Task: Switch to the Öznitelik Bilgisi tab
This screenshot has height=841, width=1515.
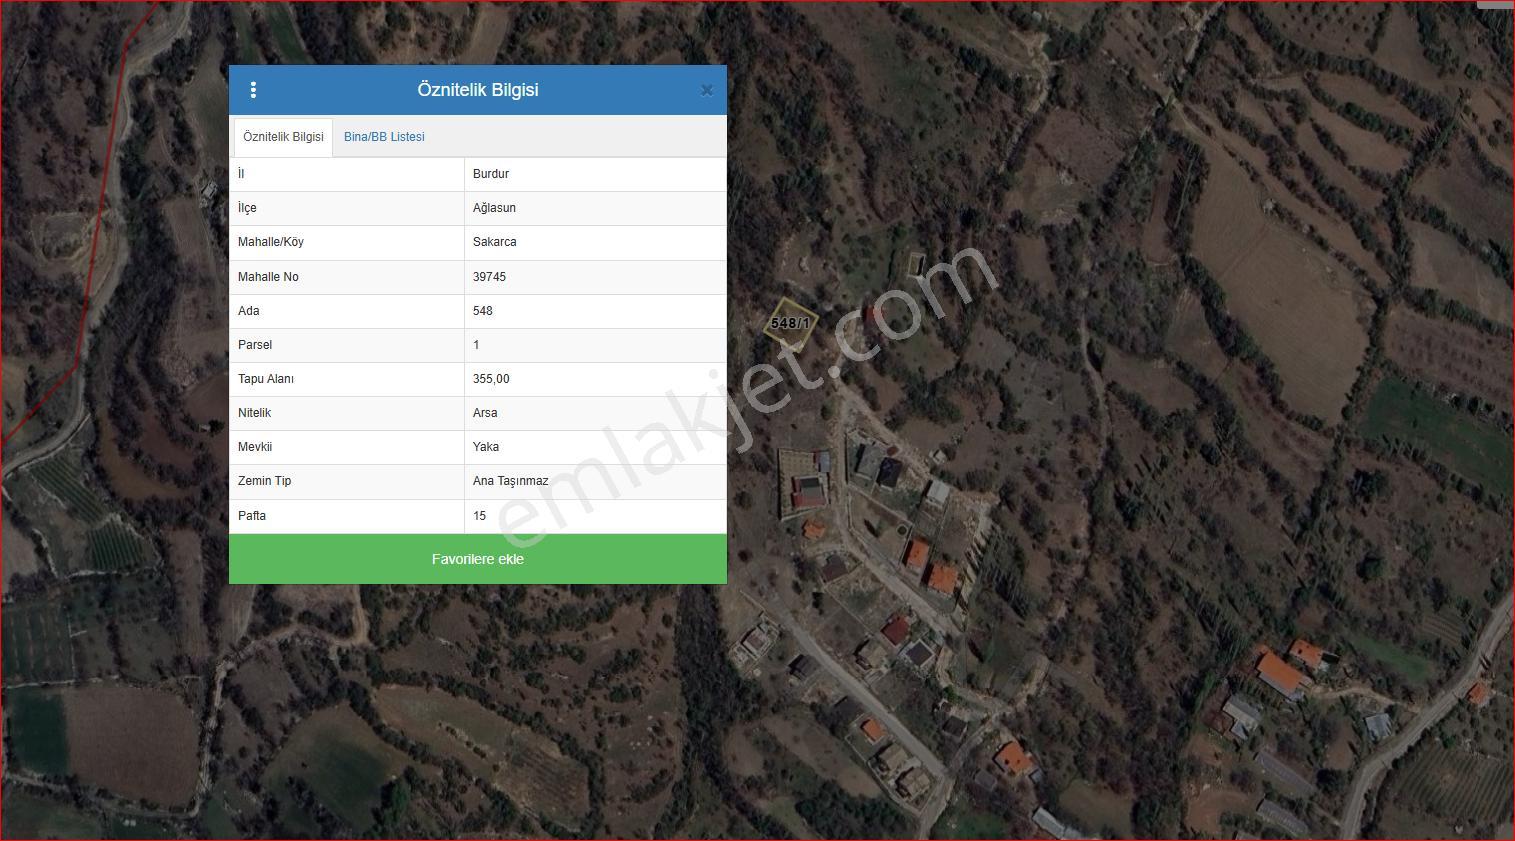Action: (283, 137)
